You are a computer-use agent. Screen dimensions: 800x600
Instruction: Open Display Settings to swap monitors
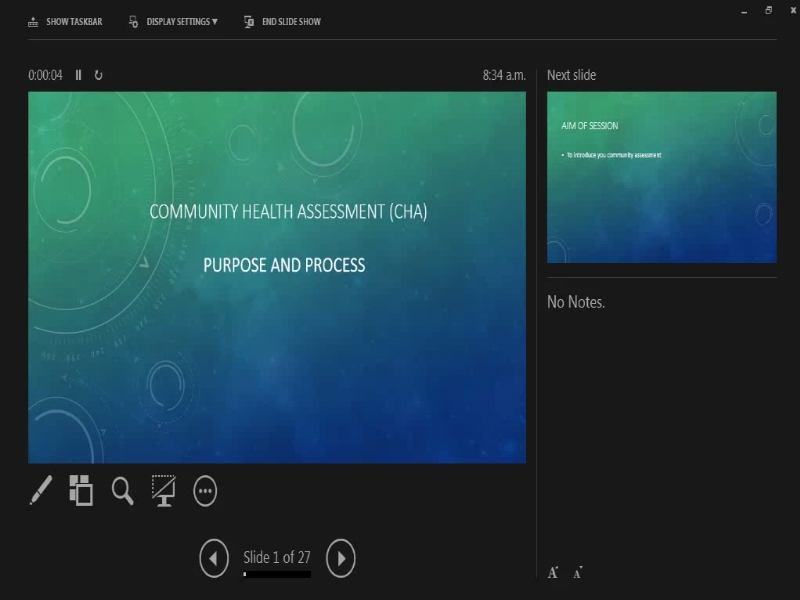click(x=173, y=20)
